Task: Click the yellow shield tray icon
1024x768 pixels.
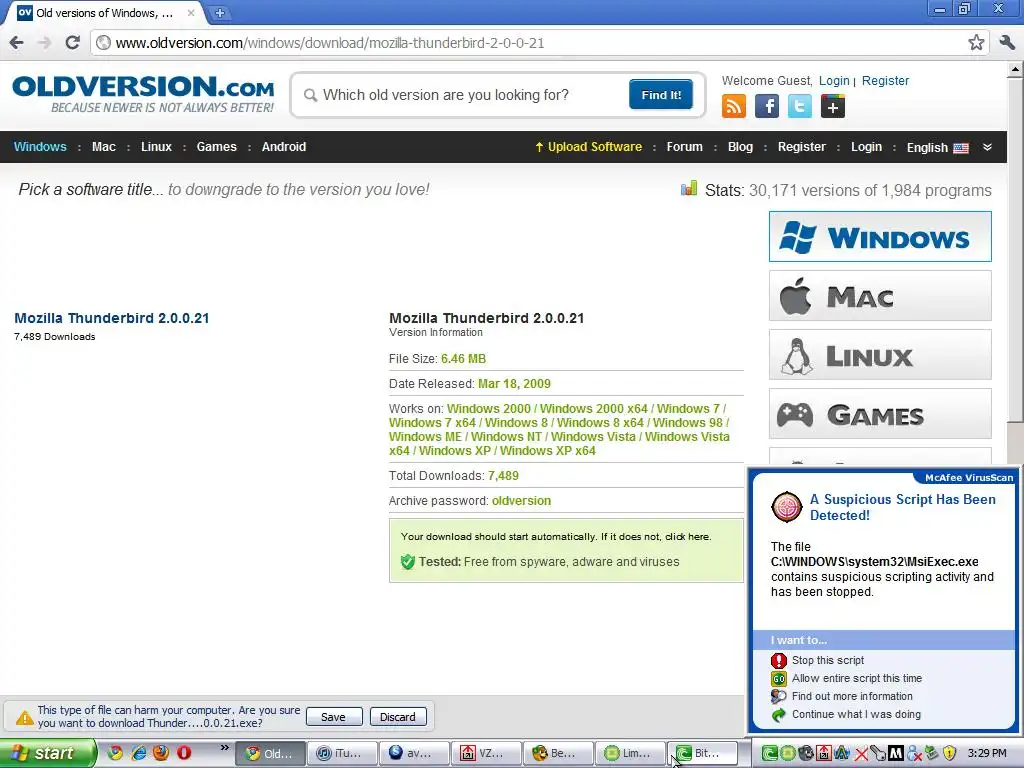Action: tap(950, 754)
